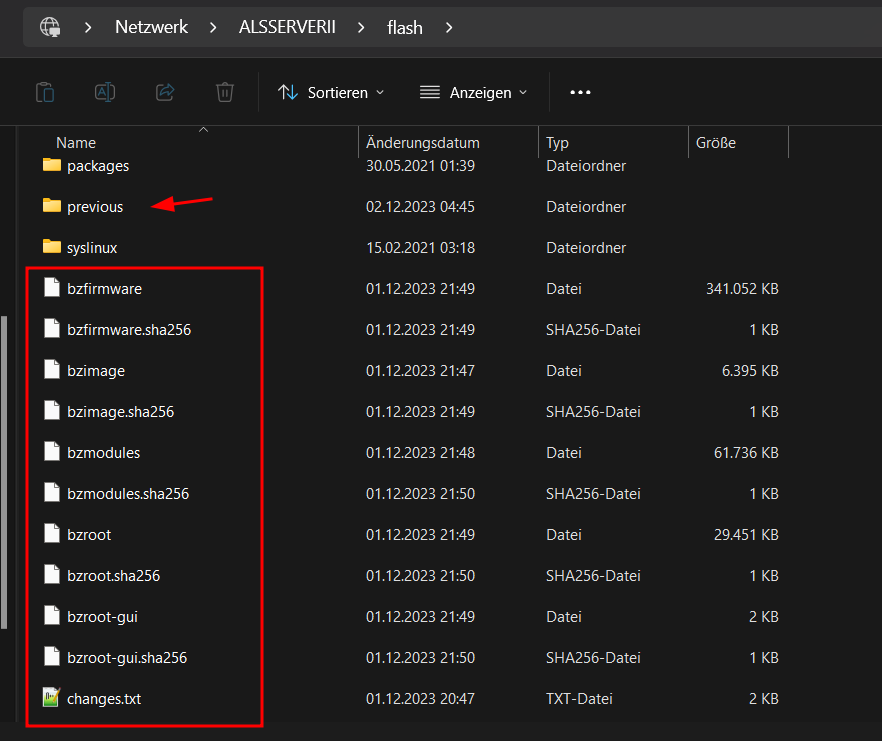The height and width of the screenshot is (741, 882).
Task: Go to Netzwerk in the breadcrumb
Action: (x=151, y=27)
